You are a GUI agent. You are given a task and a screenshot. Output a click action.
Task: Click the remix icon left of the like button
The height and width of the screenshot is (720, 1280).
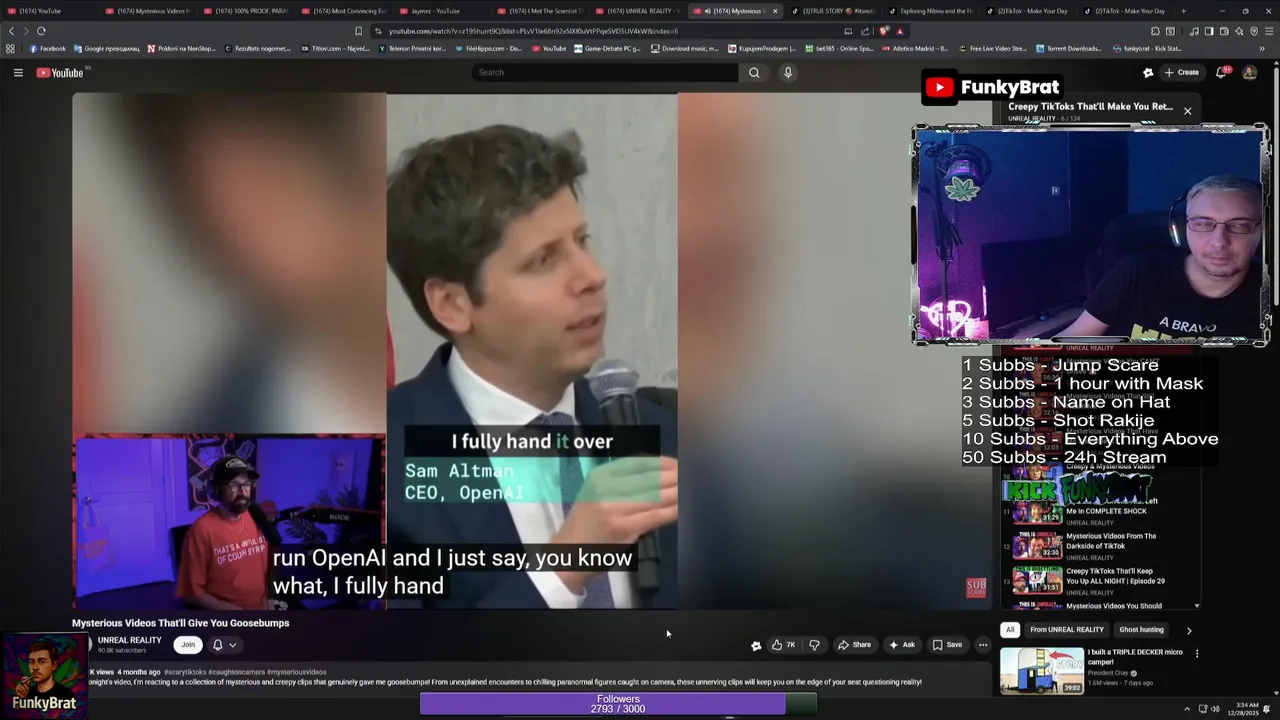(x=756, y=645)
